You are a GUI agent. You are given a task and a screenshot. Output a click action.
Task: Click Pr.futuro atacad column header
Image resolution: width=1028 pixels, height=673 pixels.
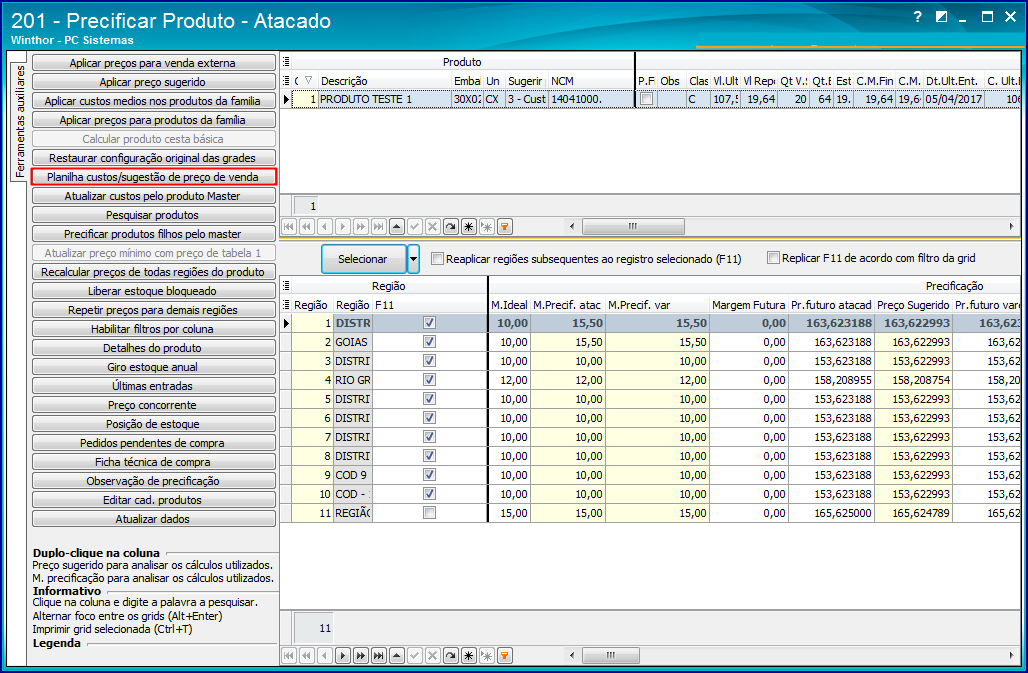coord(831,305)
